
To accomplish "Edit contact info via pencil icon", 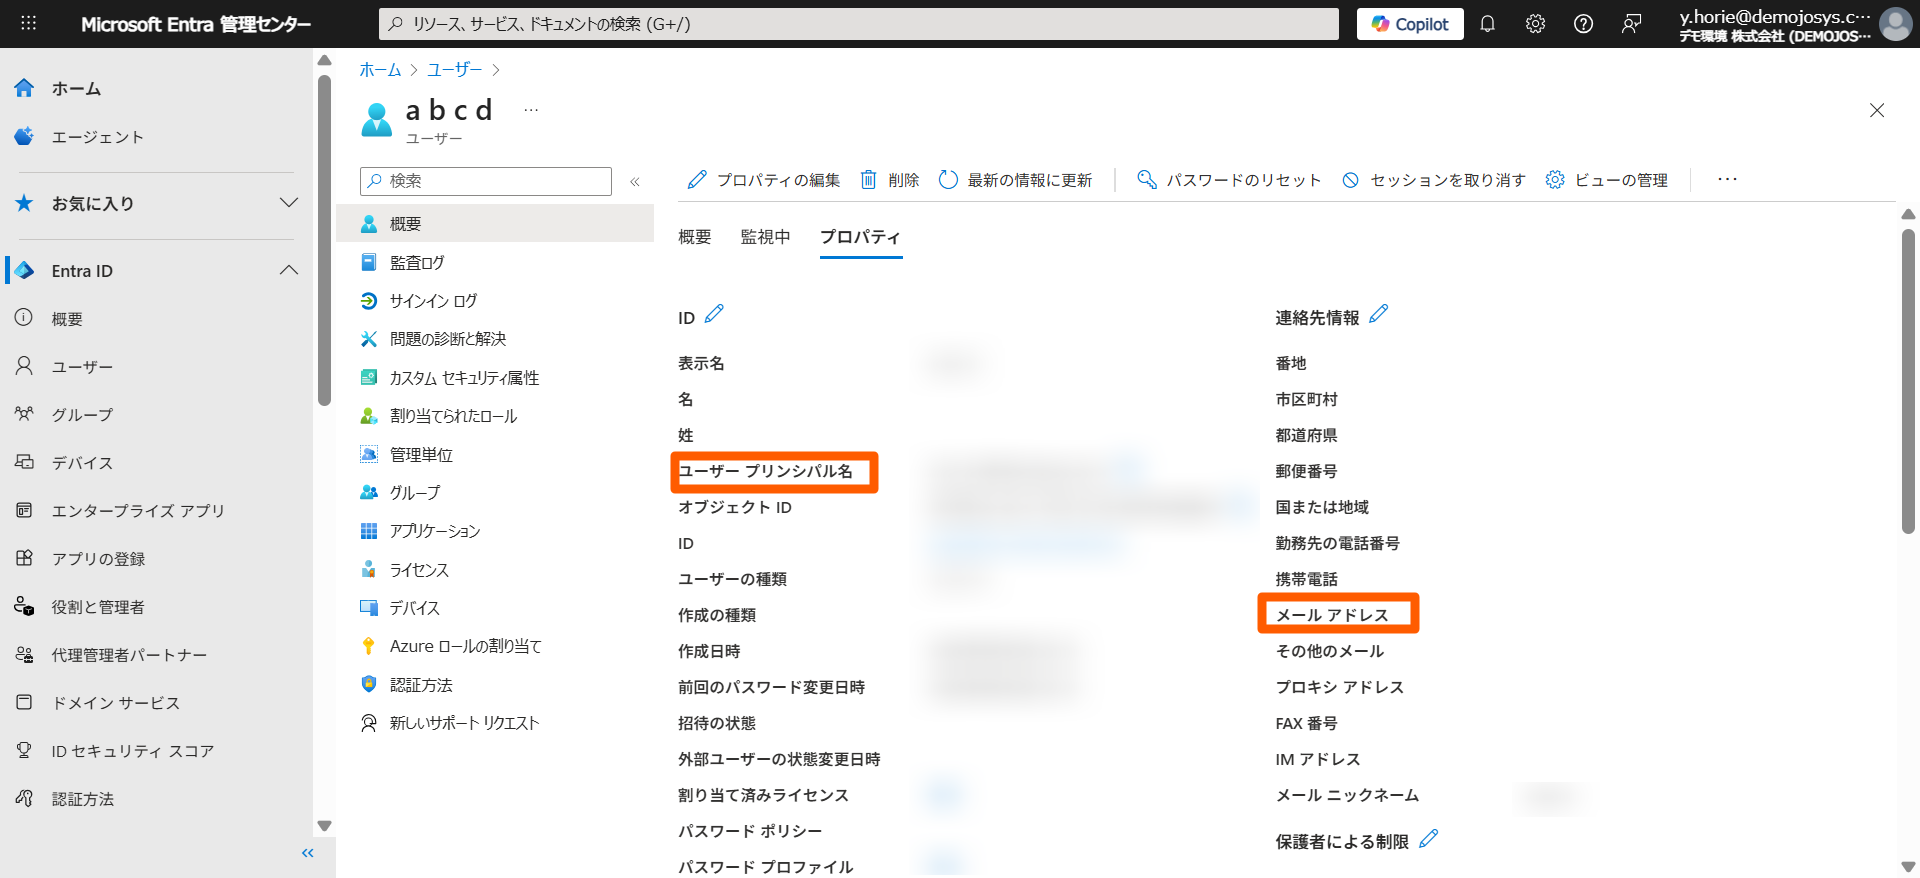I will 1378,314.
